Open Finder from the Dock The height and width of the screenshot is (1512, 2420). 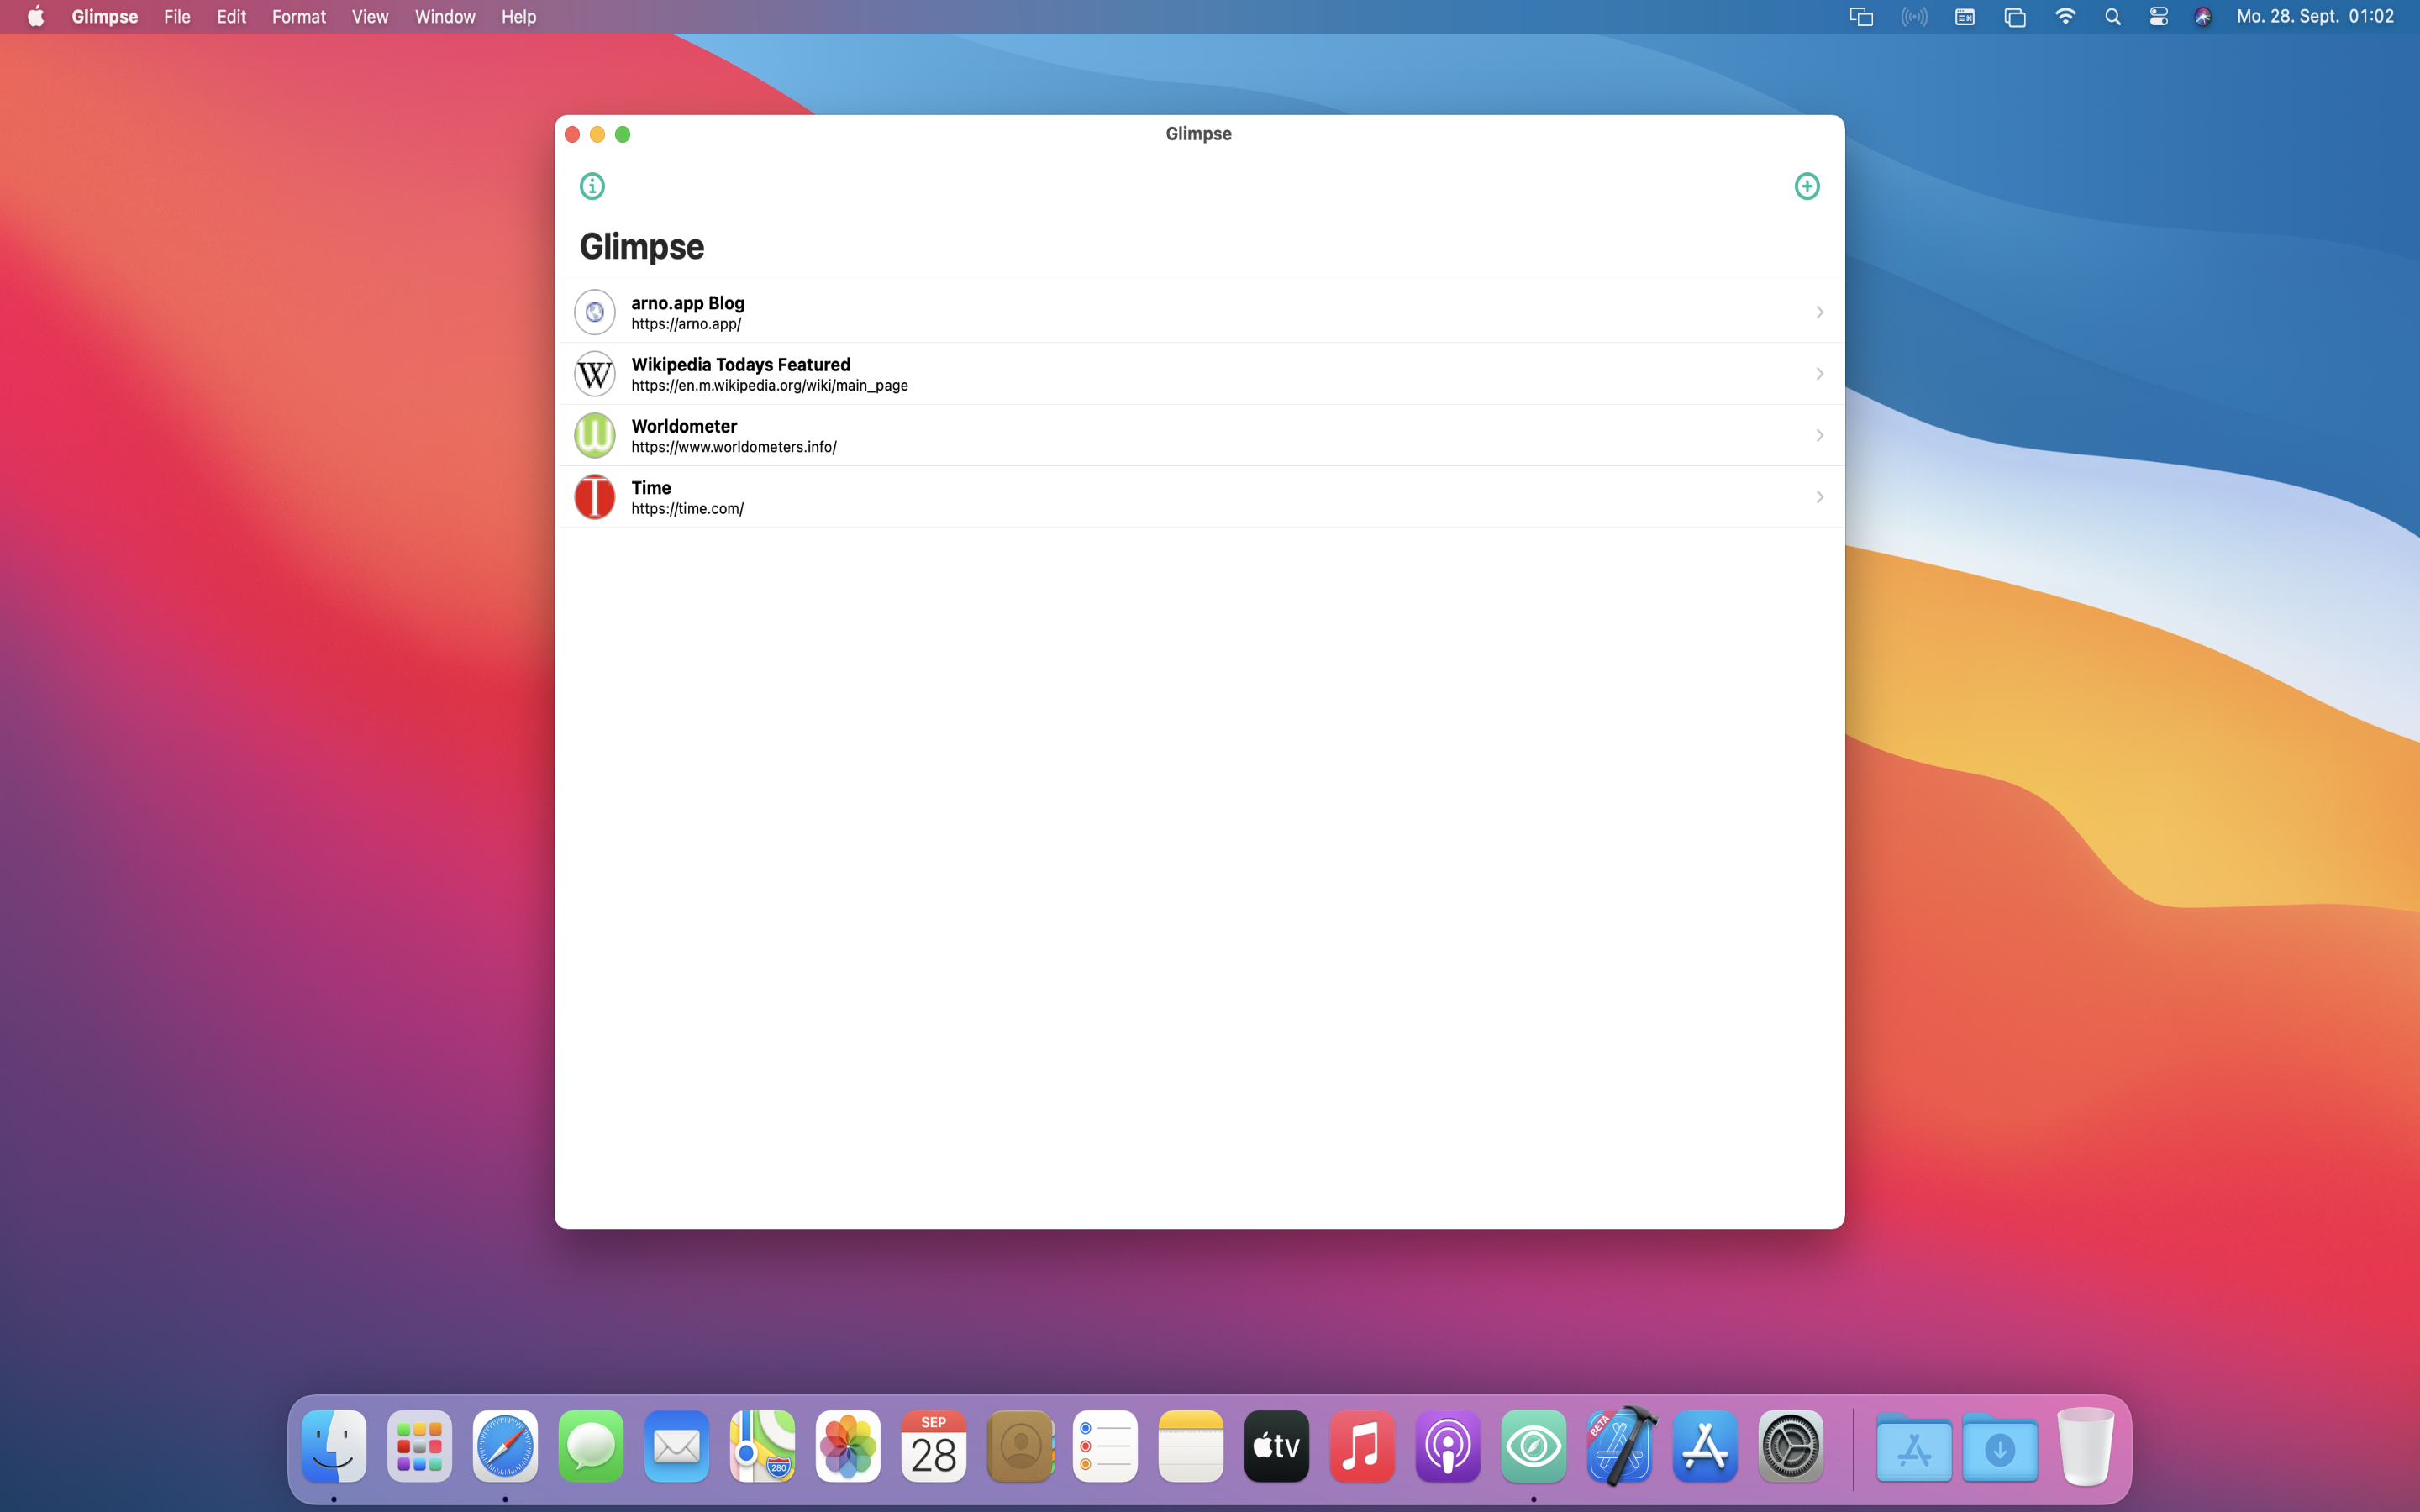pos(334,1446)
